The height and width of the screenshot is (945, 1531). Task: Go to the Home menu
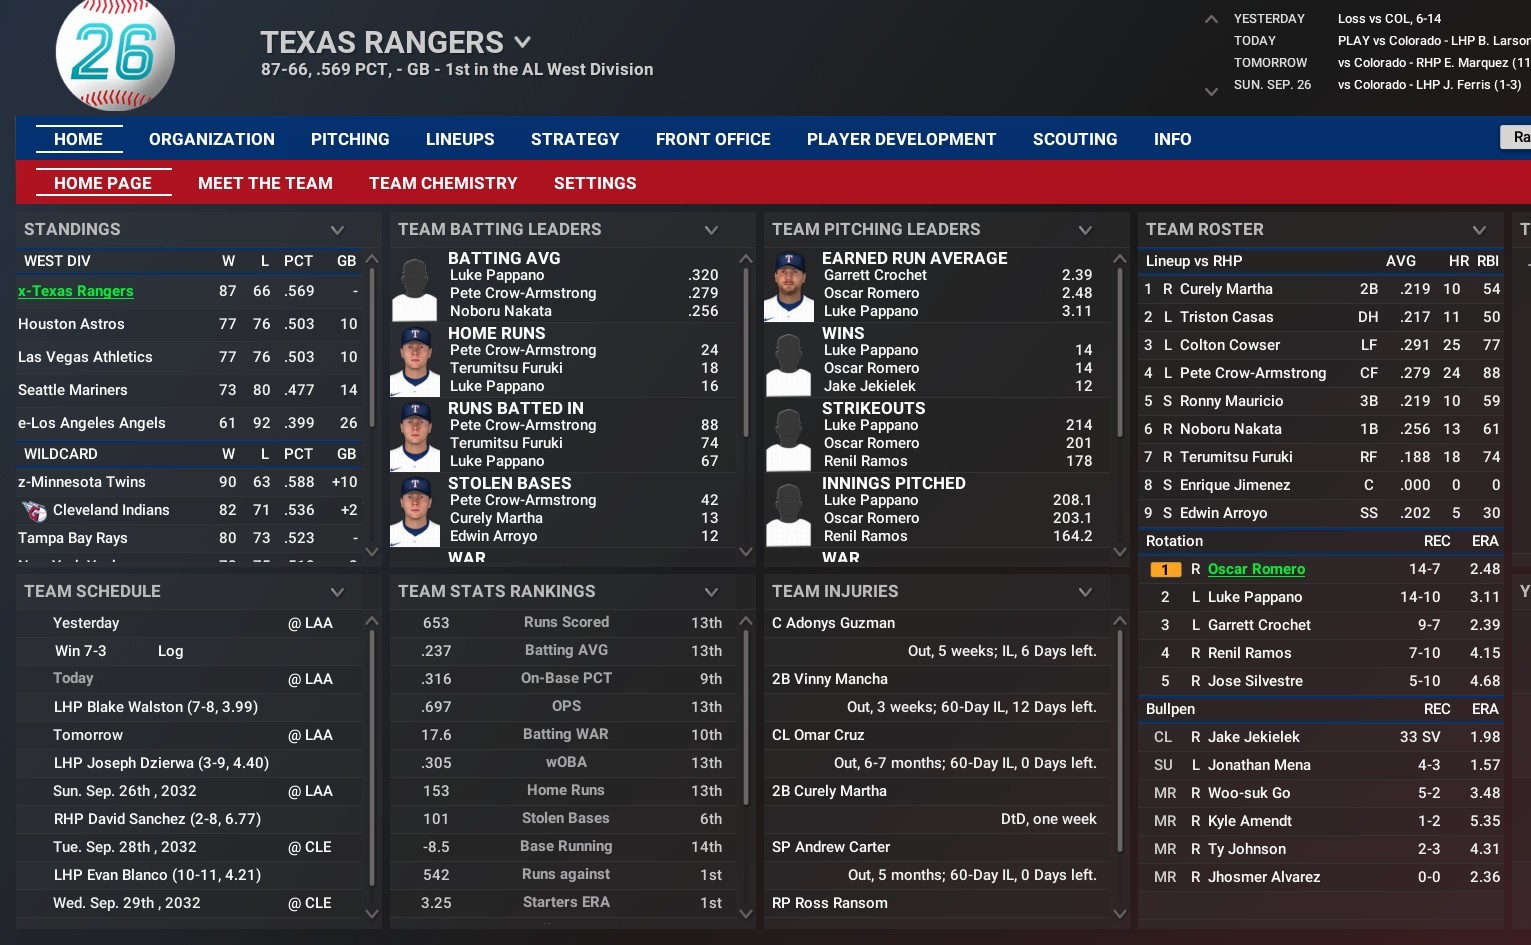tap(79, 139)
